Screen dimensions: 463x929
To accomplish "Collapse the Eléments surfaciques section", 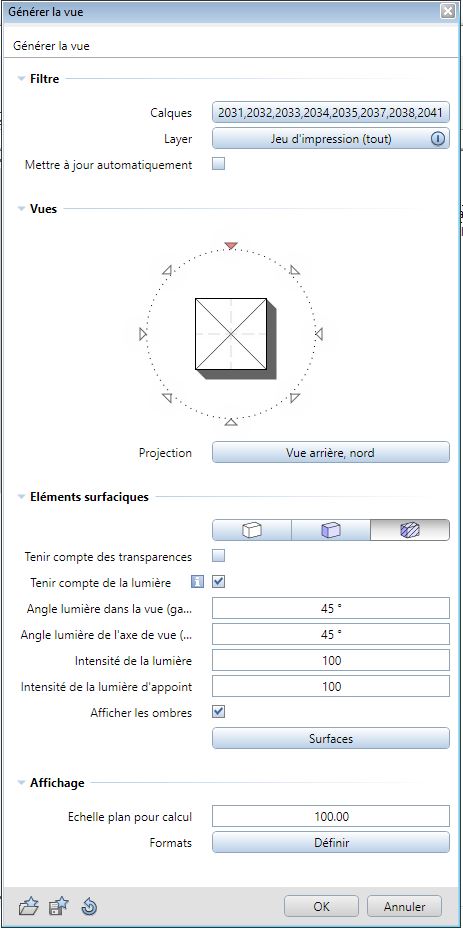I will 21,496.
